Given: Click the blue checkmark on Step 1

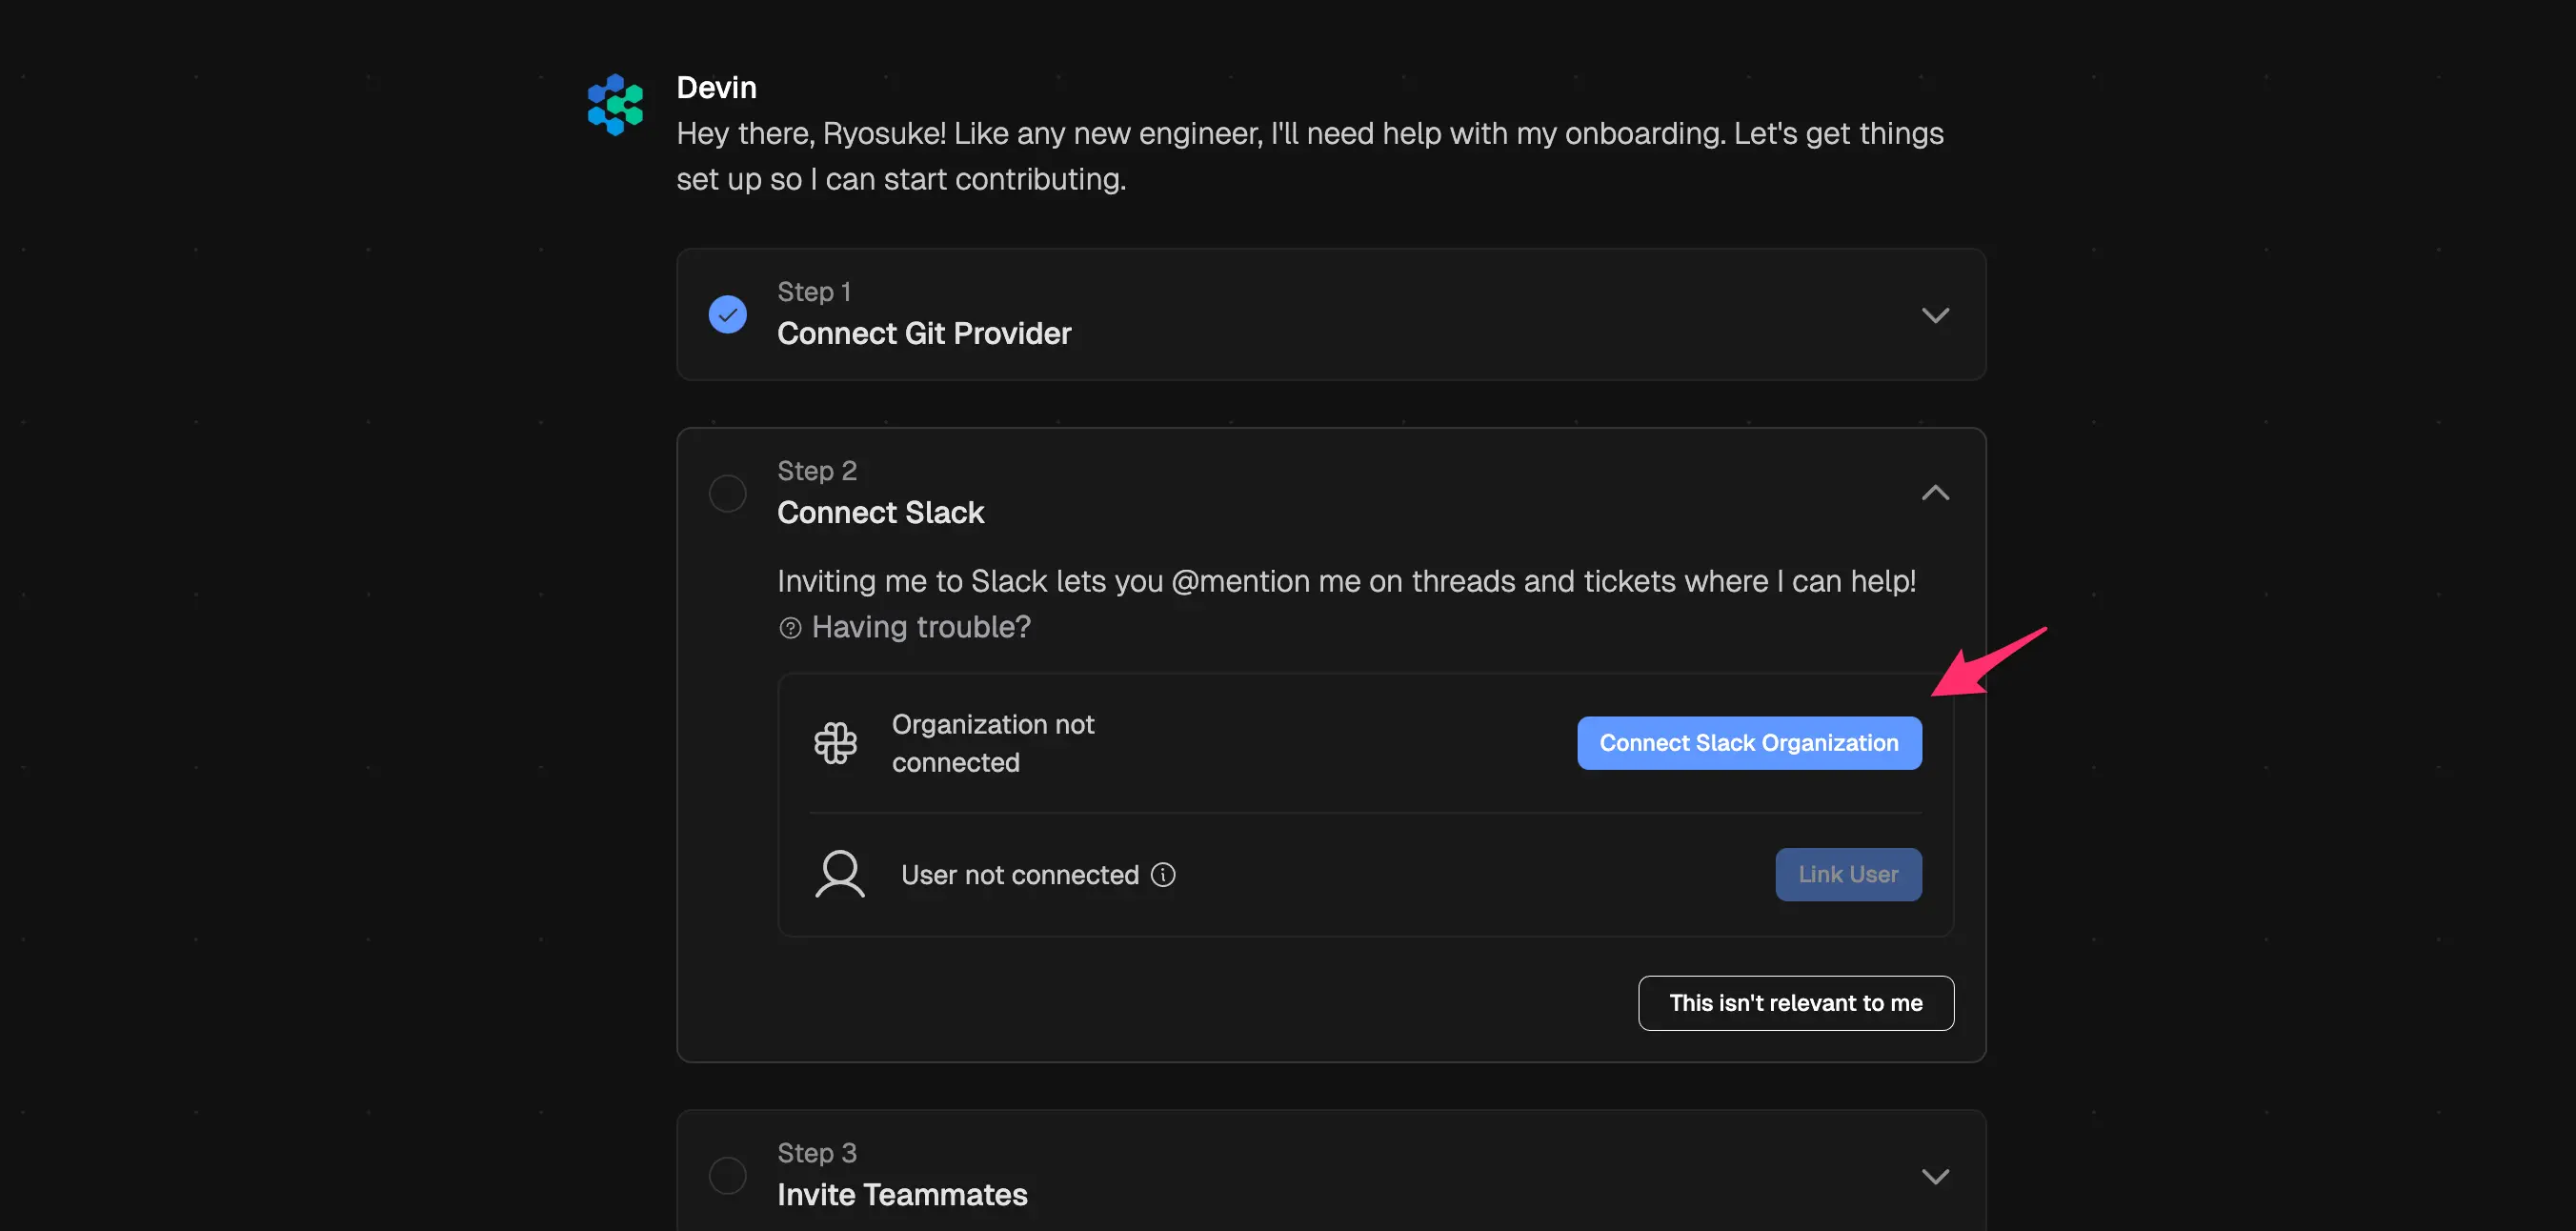Looking at the screenshot, I should 727,314.
